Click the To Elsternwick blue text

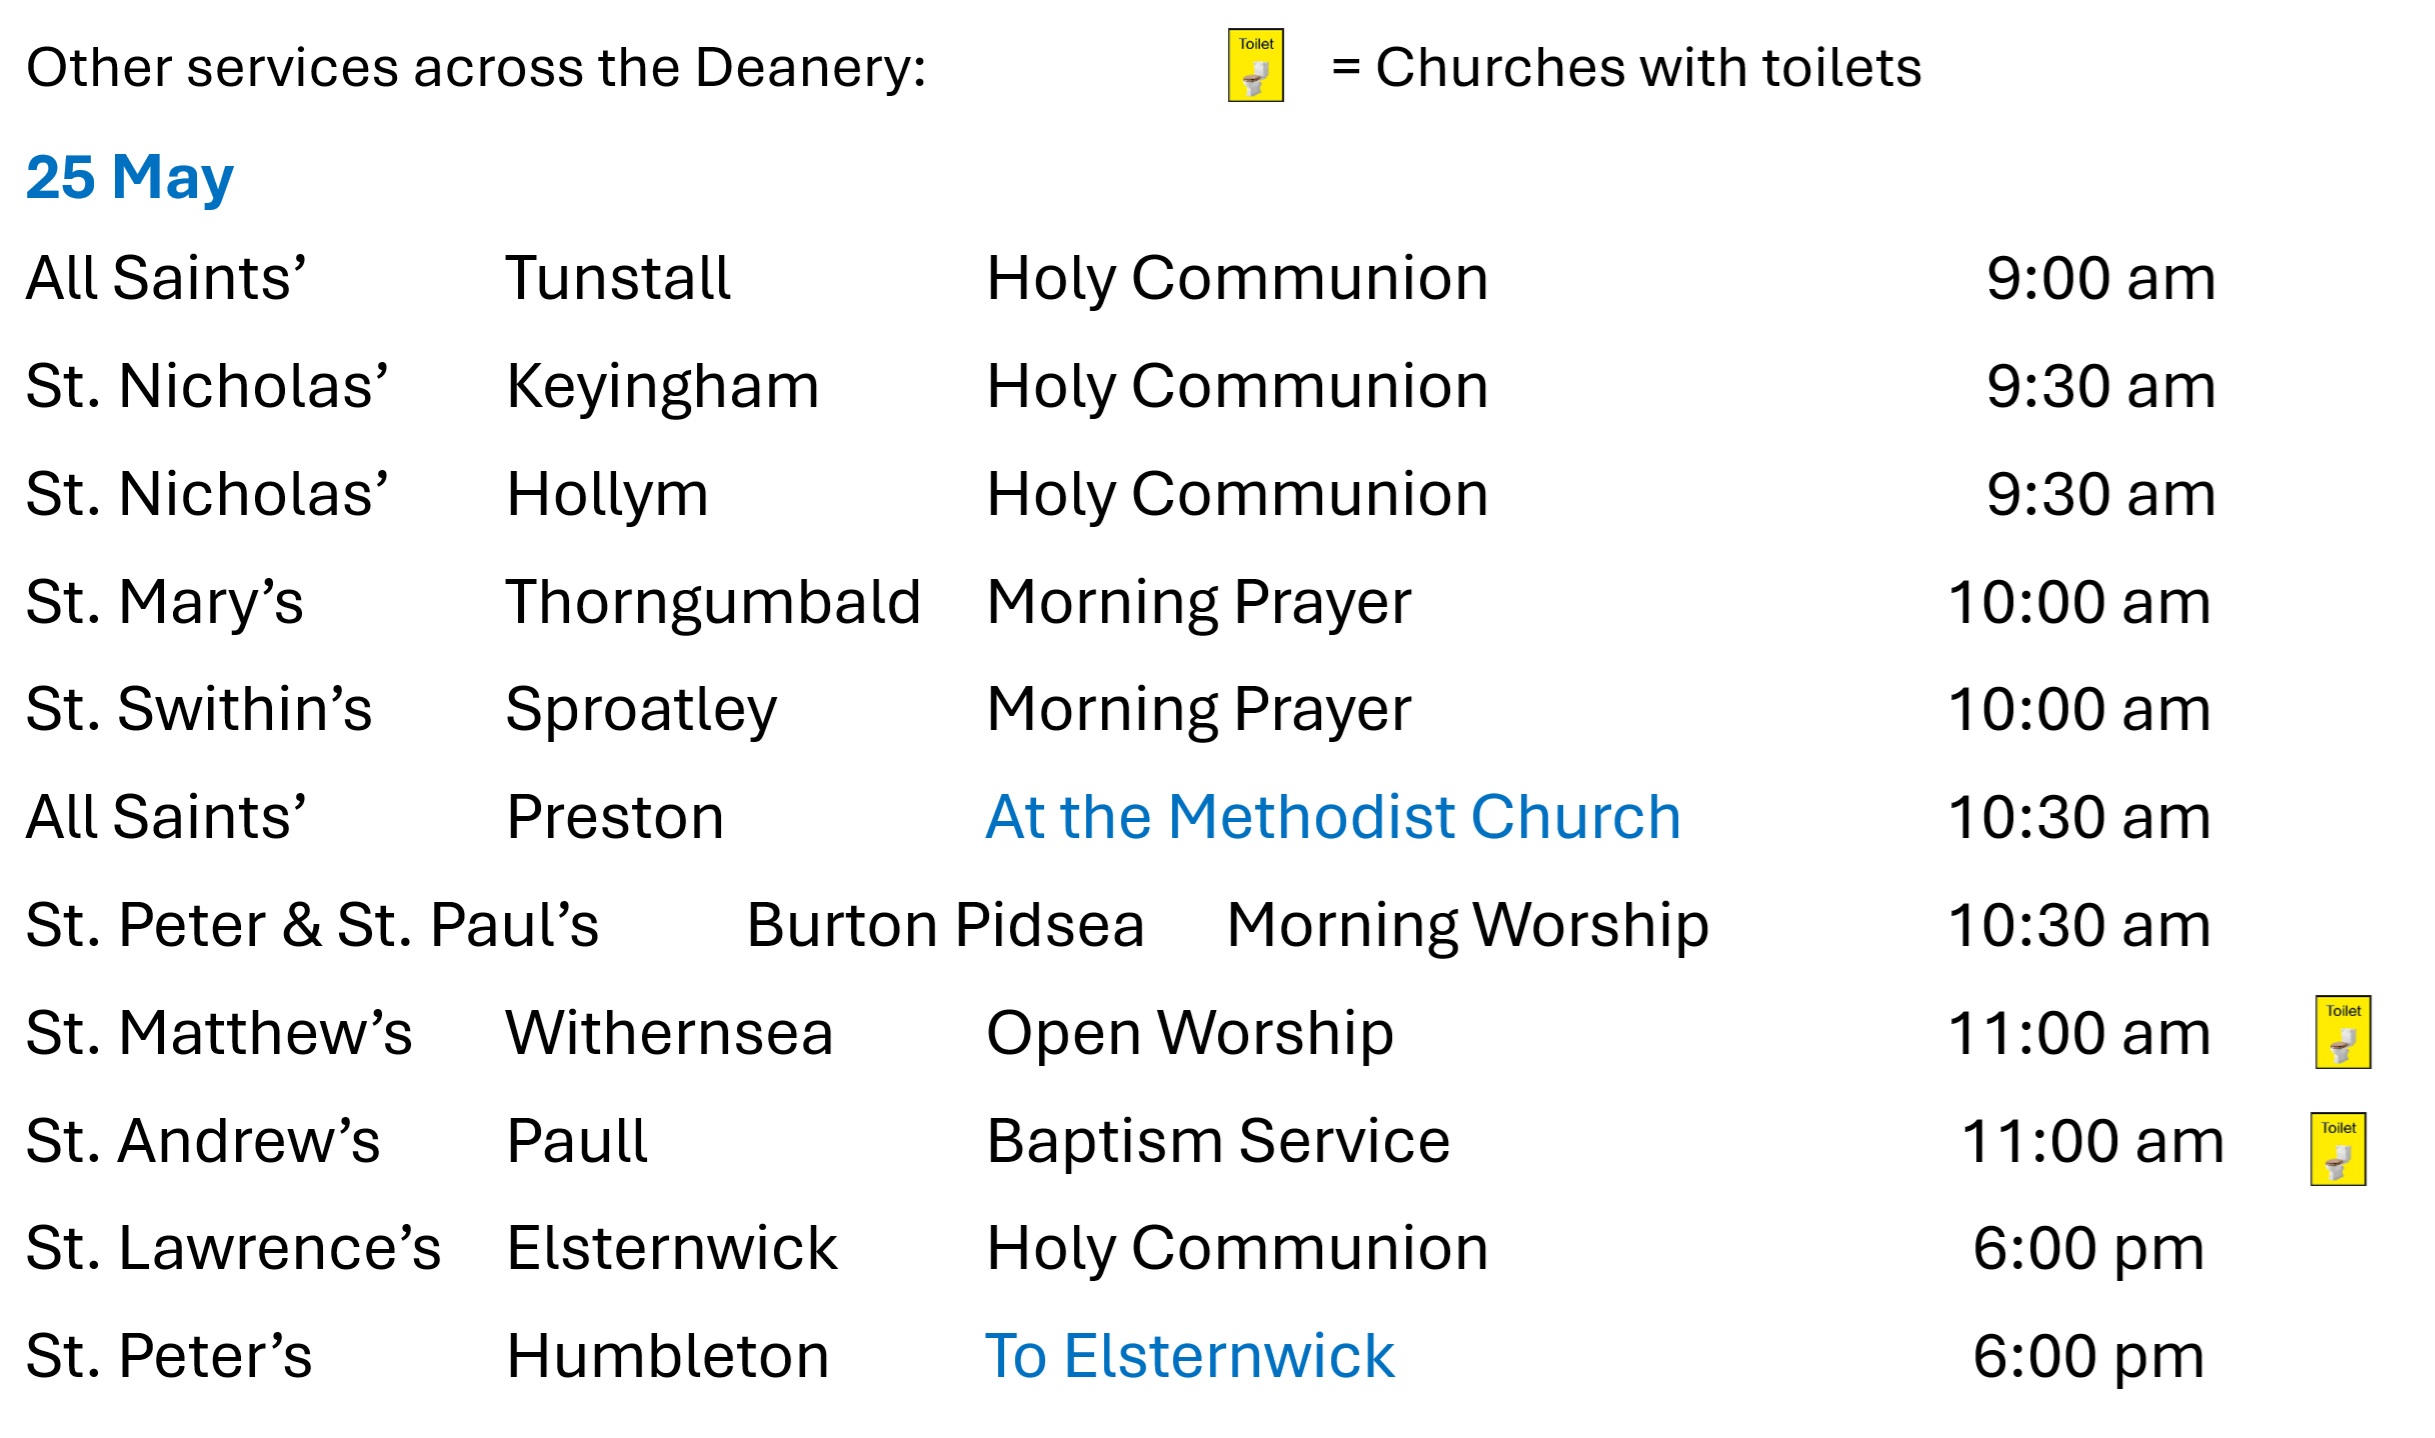point(1190,1356)
